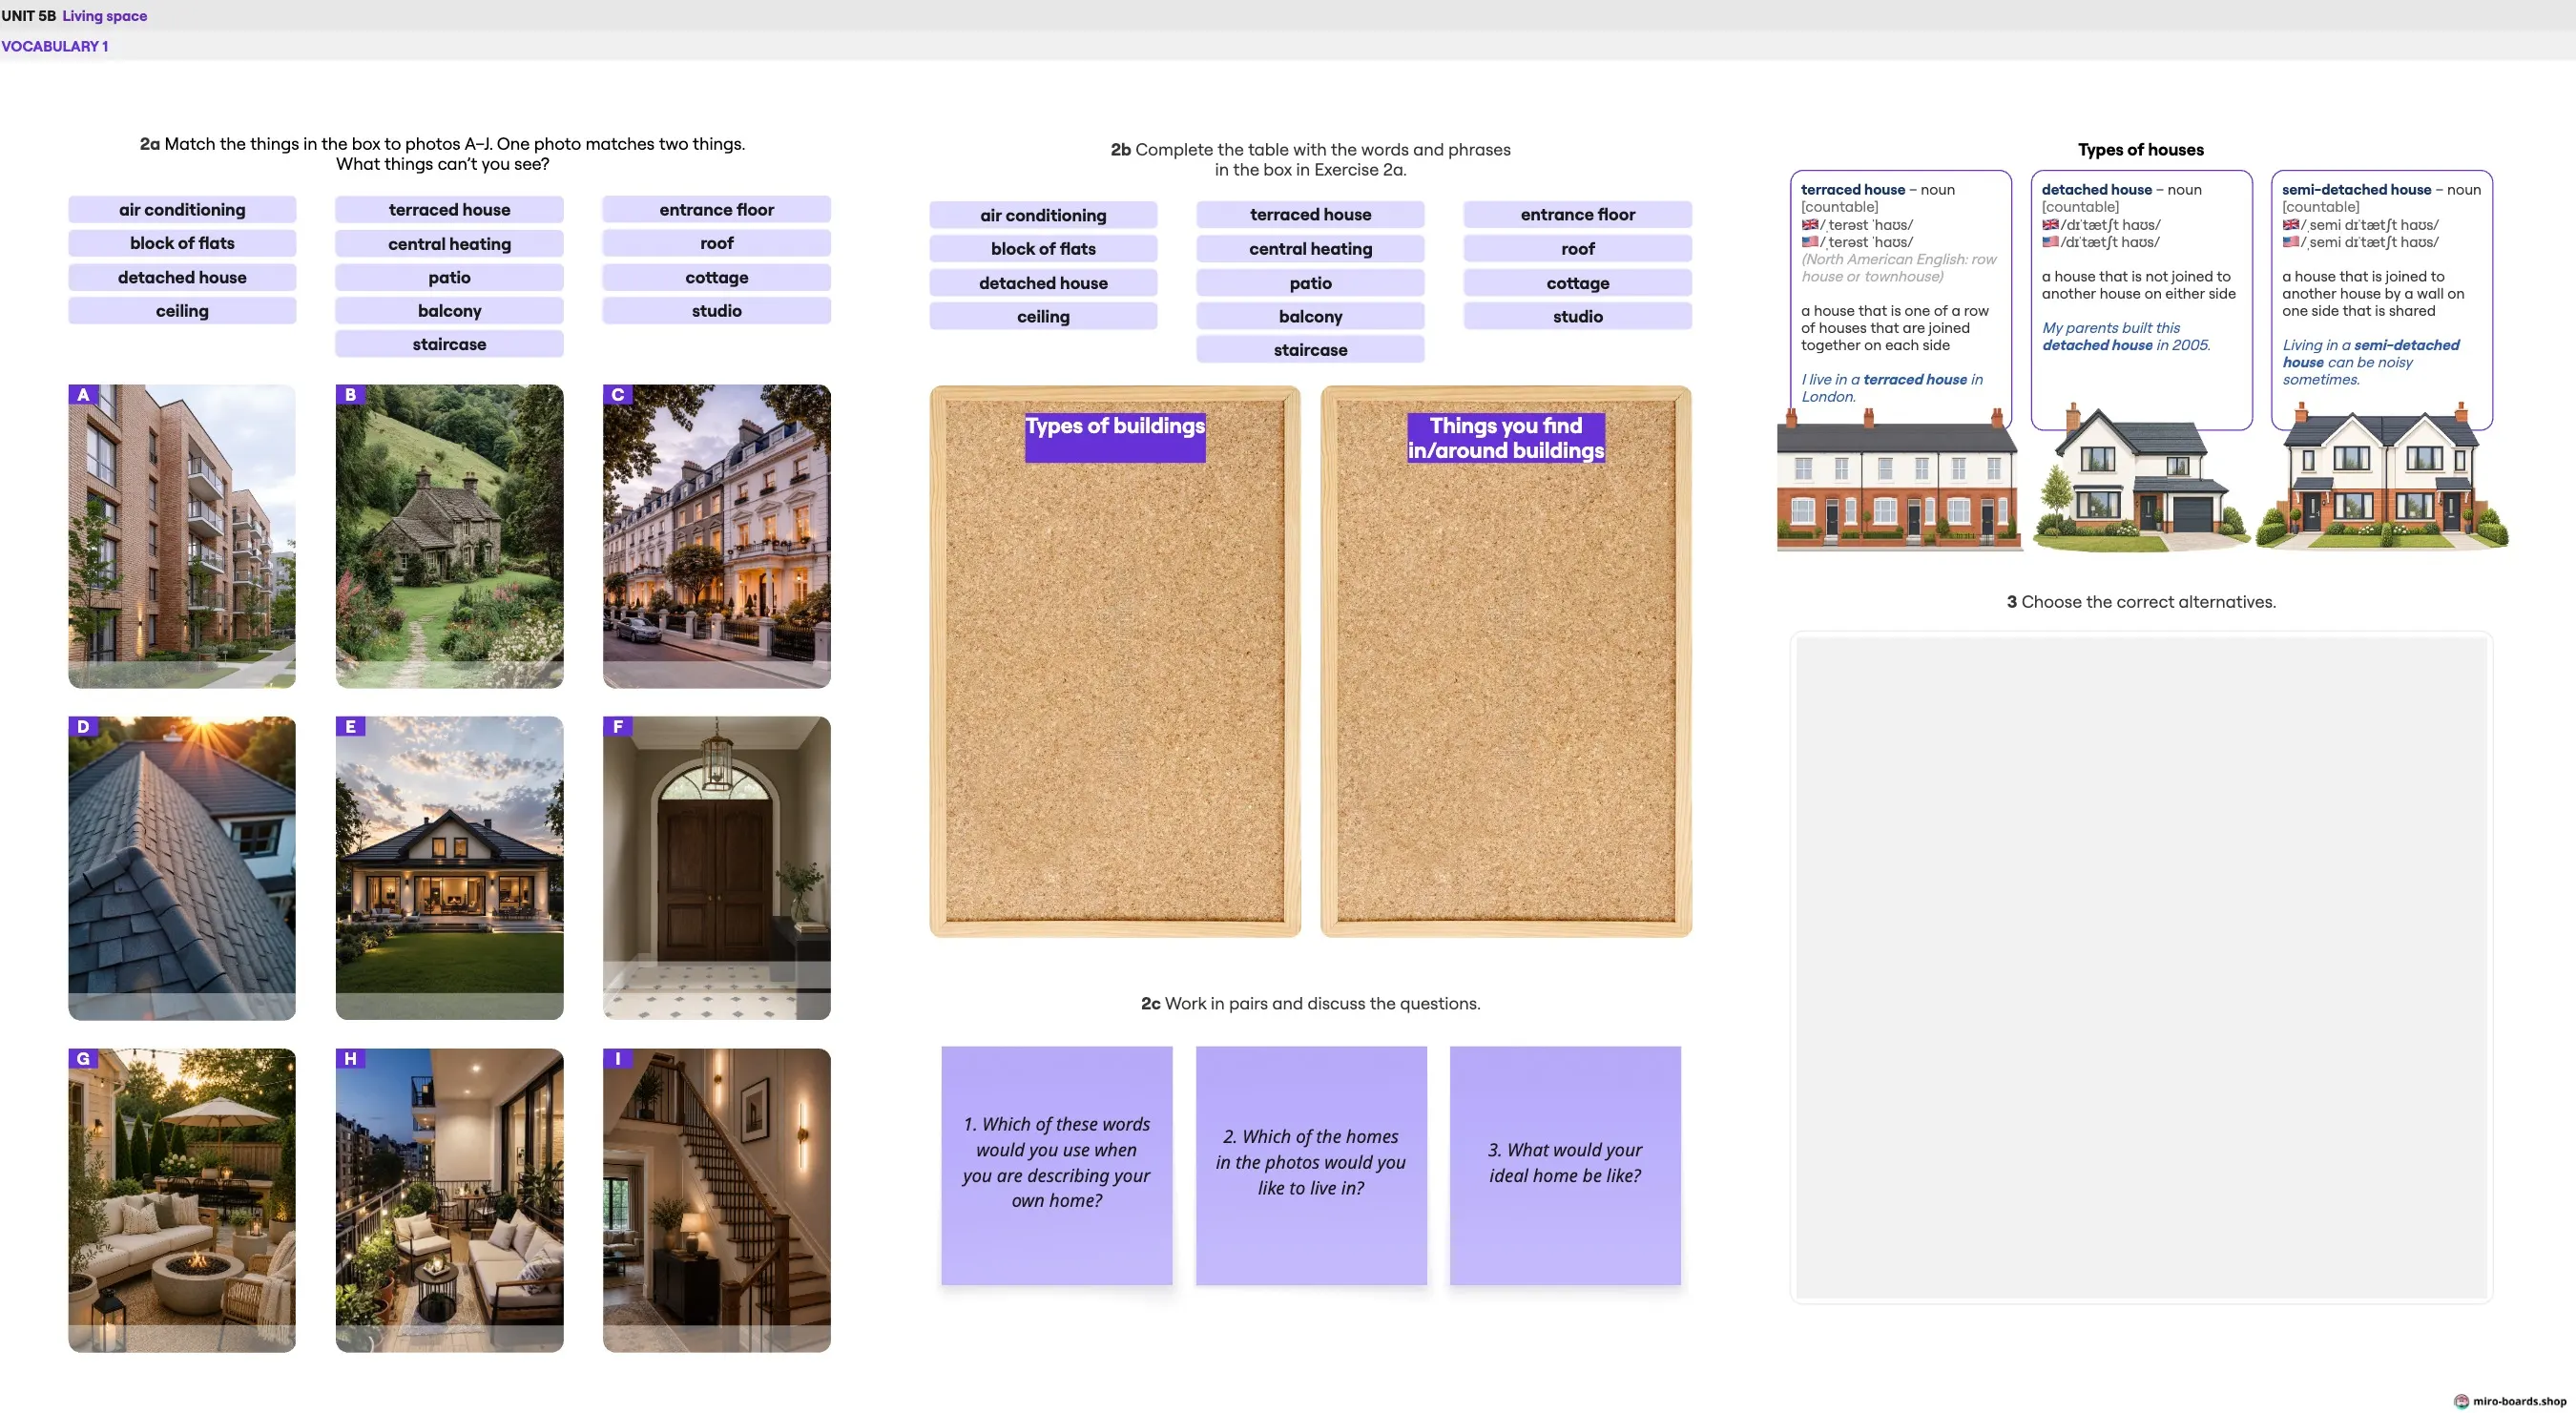The width and height of the screenshot is (2576, 1413).
Task: Click 'entrance floor' chip in exercise 2a
Action: coord(716,209)
